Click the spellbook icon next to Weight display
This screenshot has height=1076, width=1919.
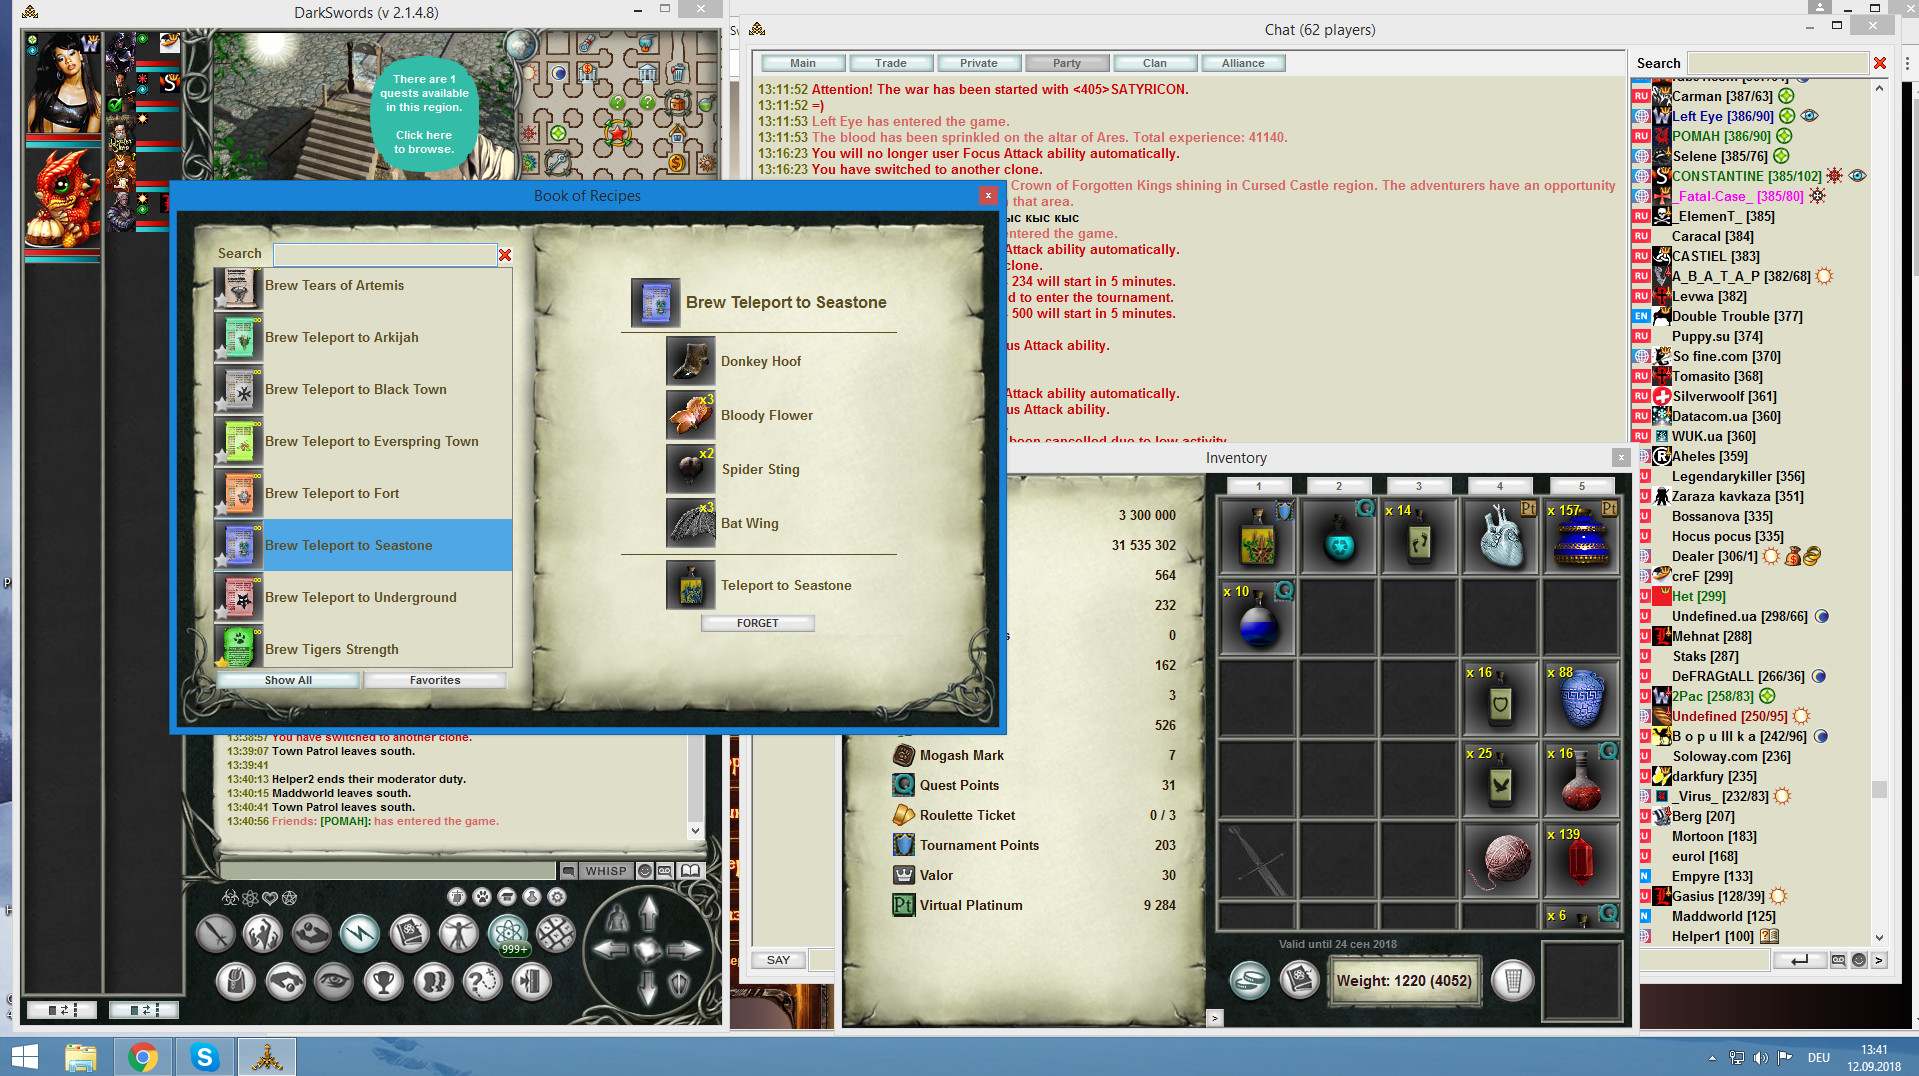(1300, 980)
